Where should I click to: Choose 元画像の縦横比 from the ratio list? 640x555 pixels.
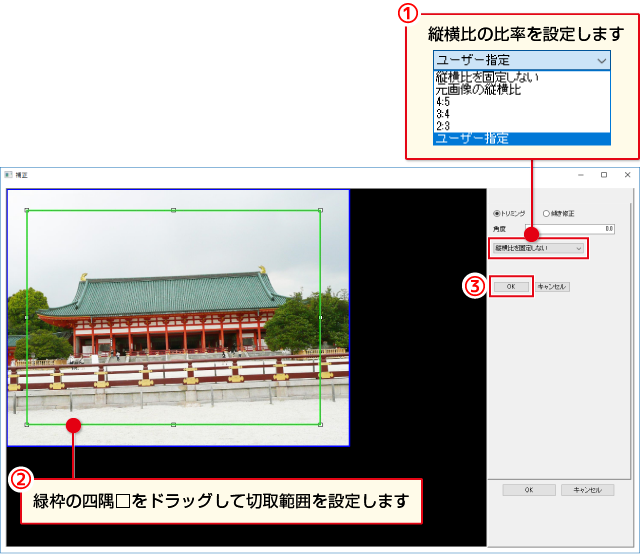tap(478, 89)
